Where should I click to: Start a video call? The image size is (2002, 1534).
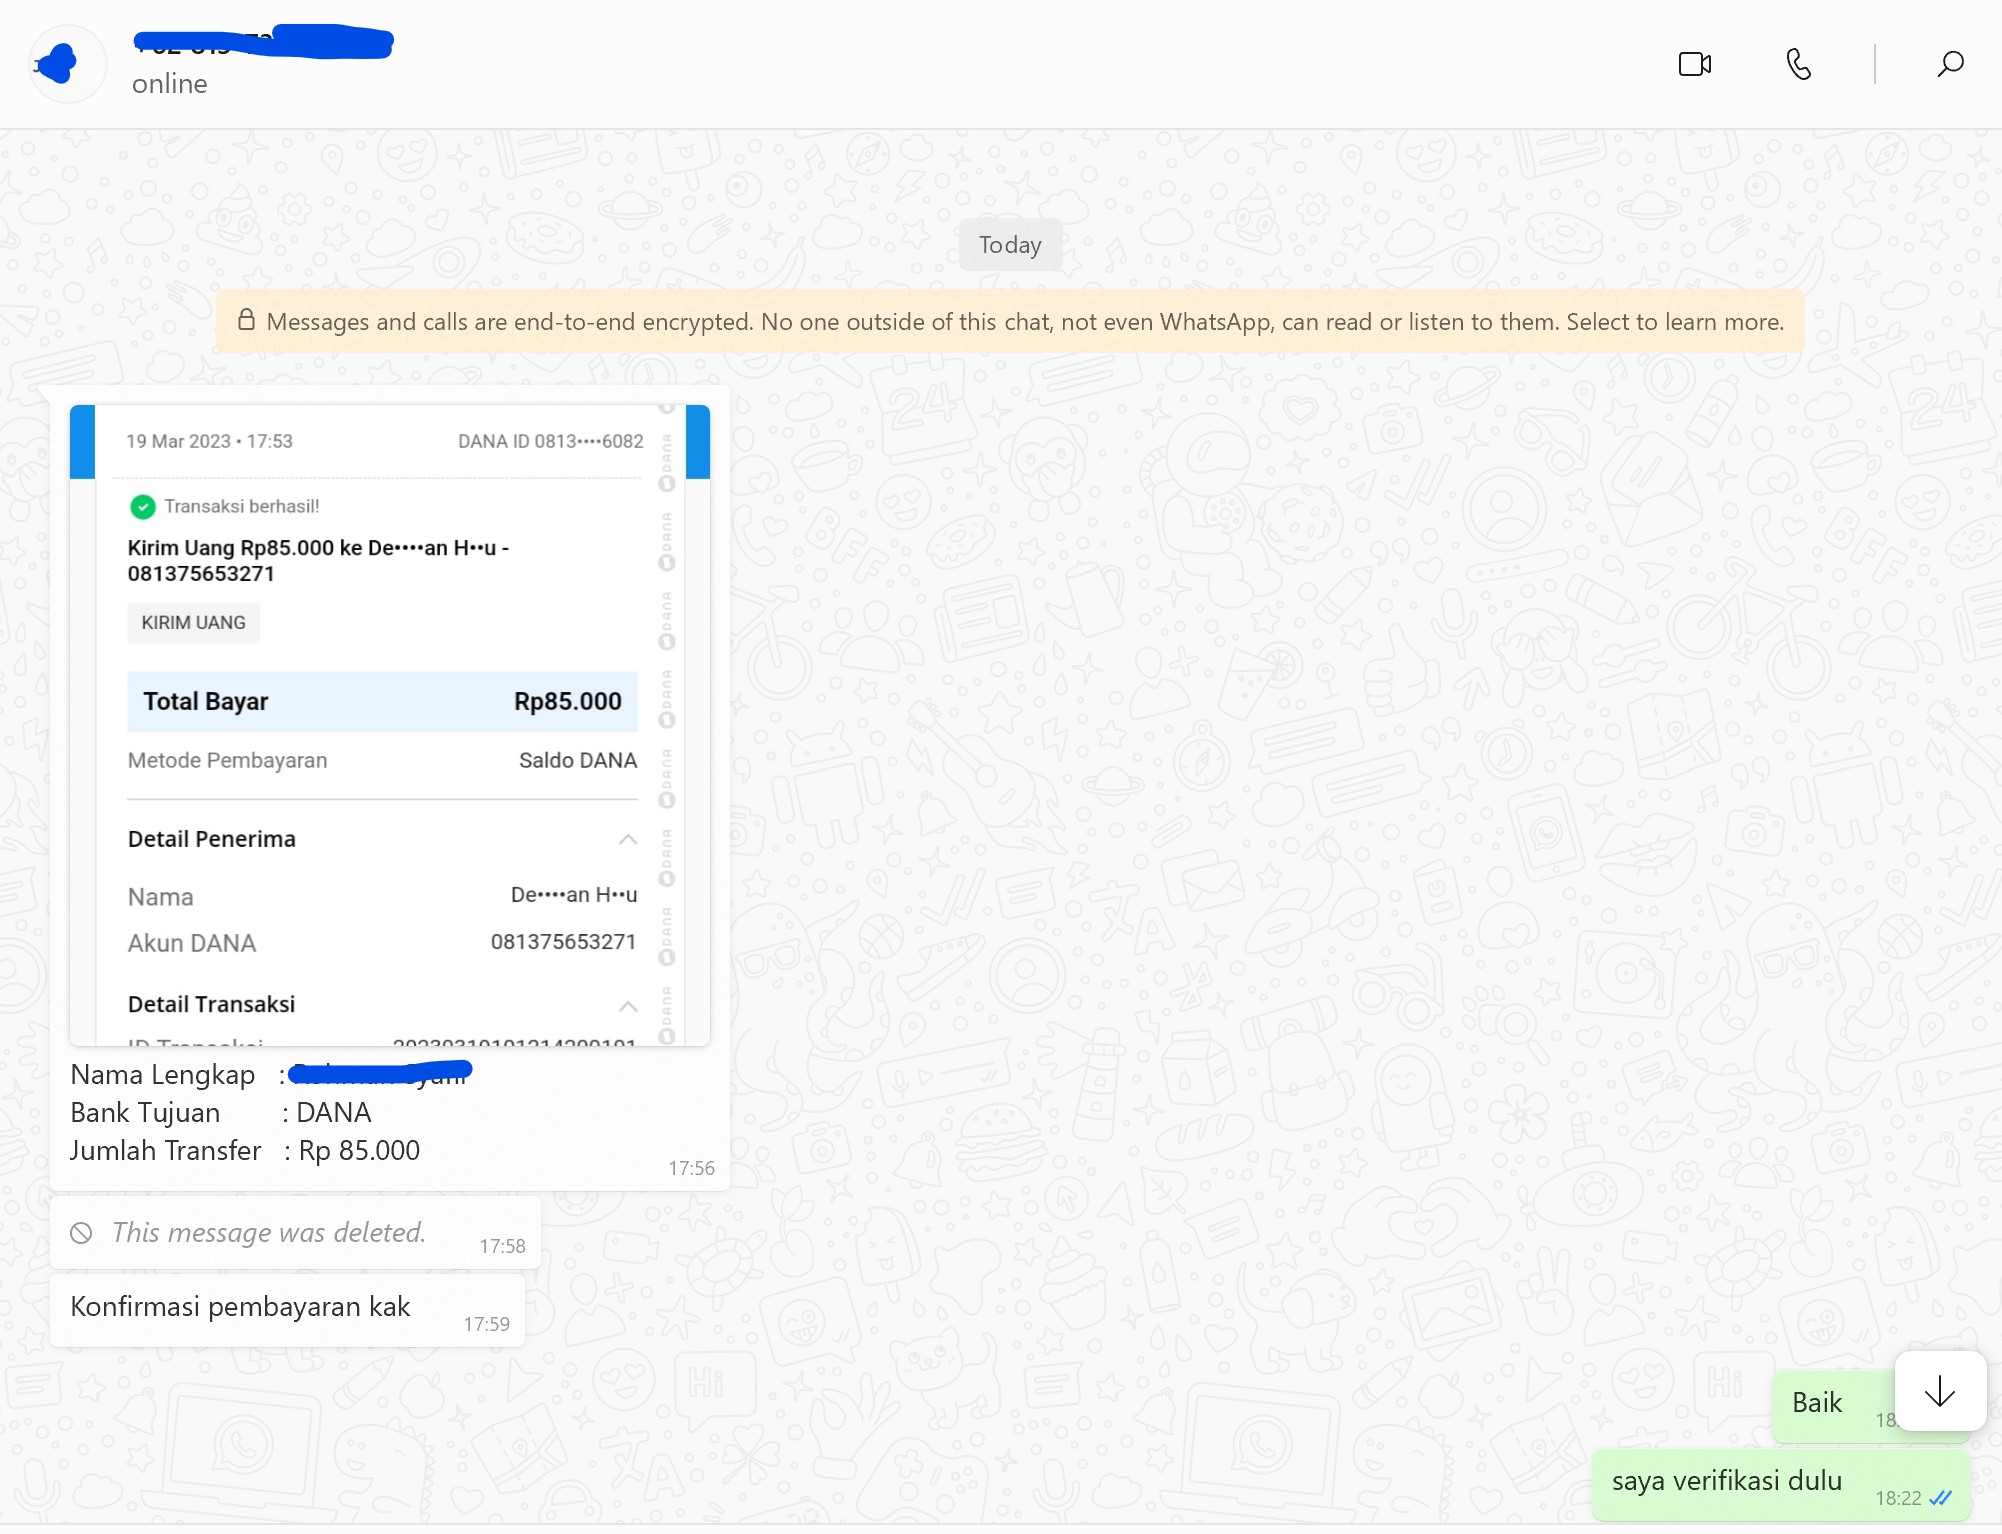point(1695,64)
